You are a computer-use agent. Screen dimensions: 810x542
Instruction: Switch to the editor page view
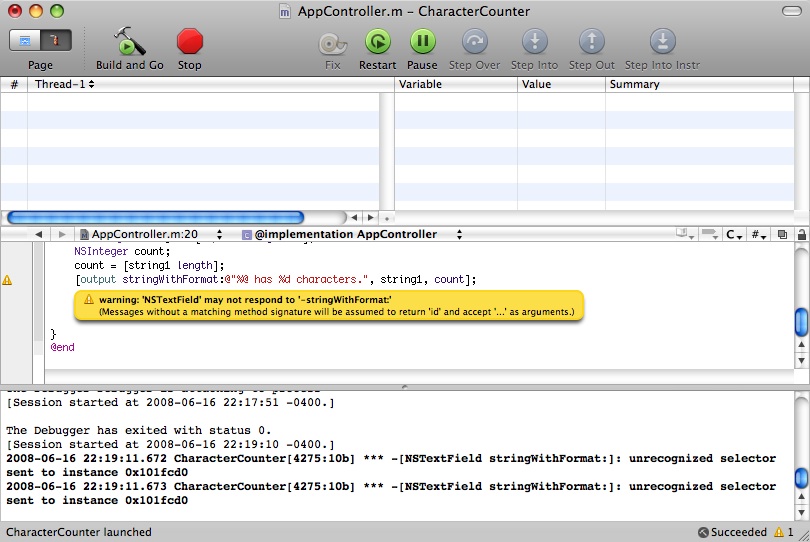pos(25,40)
